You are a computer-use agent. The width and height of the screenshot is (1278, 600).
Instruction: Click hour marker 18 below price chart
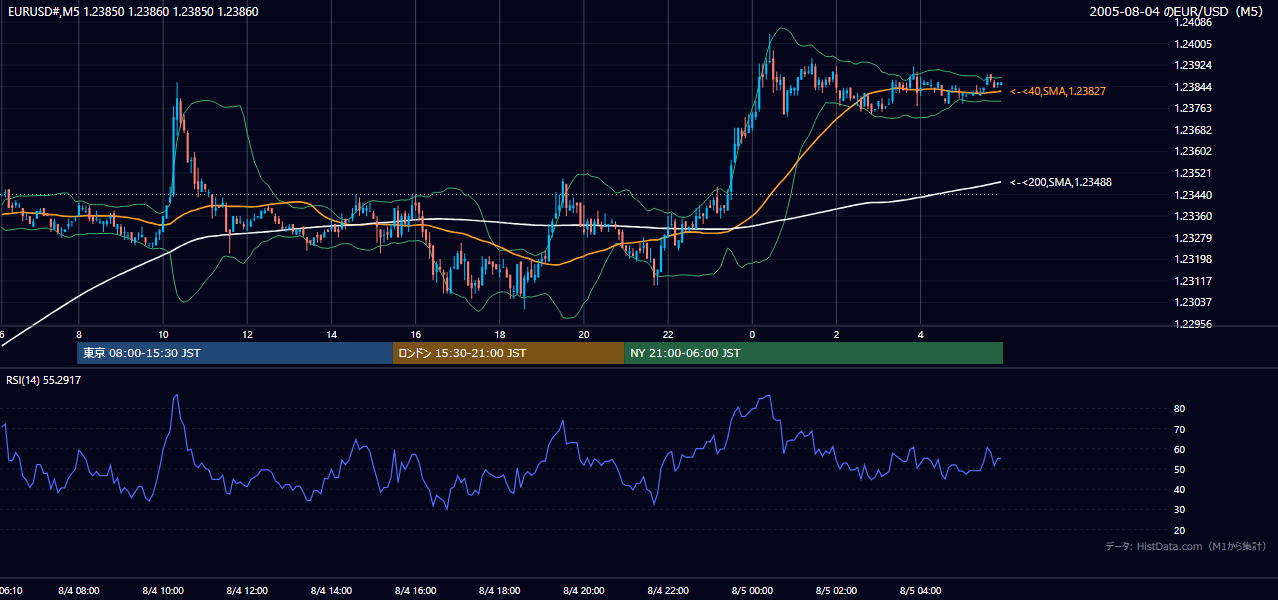coord(500,335)
